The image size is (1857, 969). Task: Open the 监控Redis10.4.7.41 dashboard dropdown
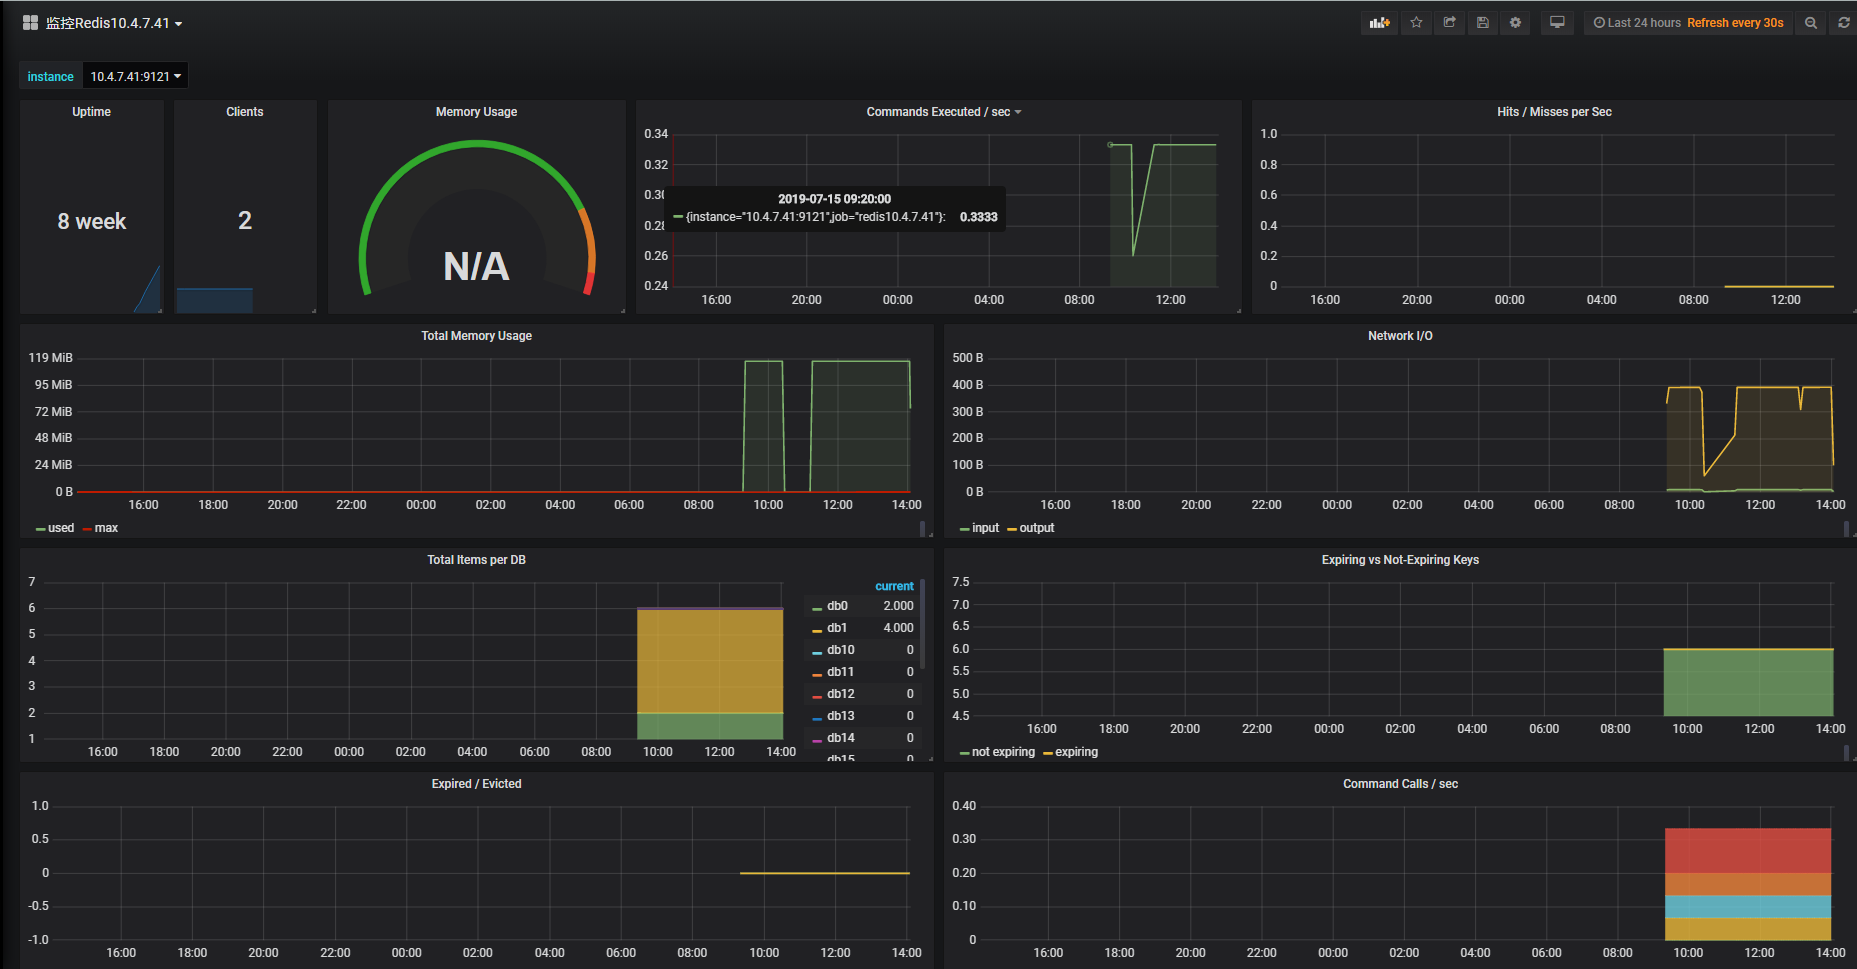[x=110, y=22]
